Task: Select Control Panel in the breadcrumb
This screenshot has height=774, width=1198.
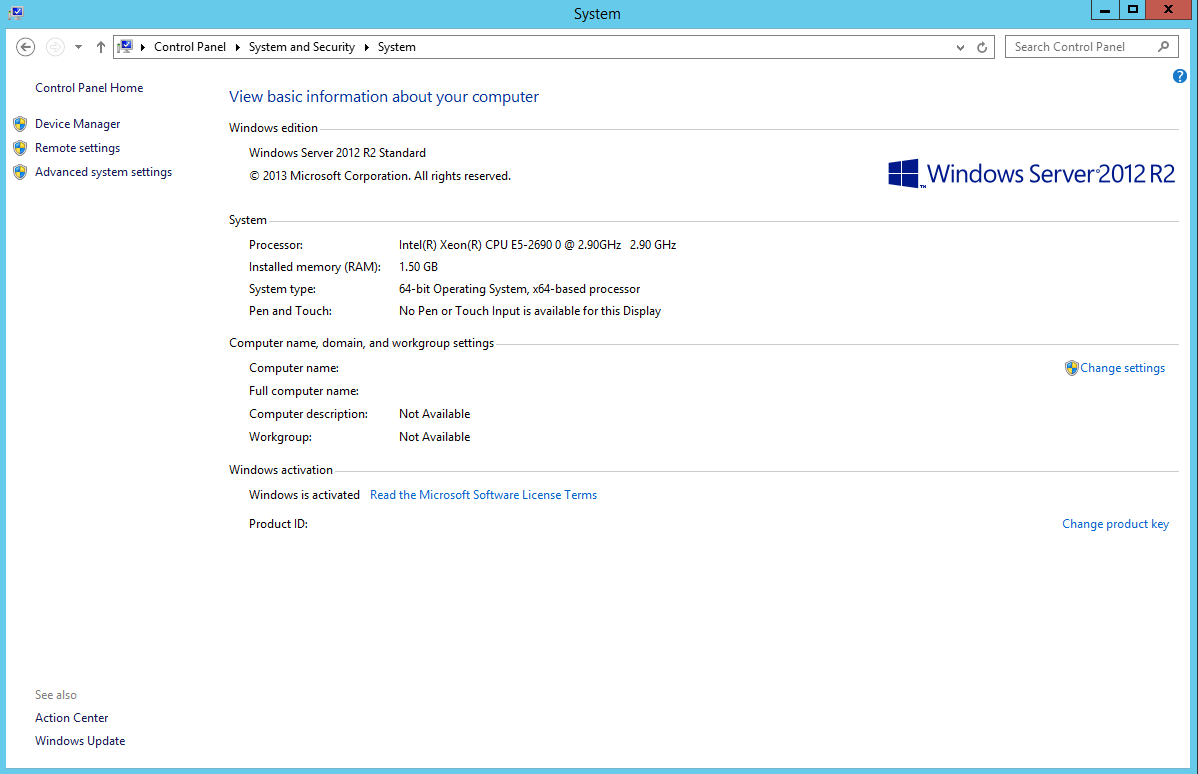Action: coord(189,47)
